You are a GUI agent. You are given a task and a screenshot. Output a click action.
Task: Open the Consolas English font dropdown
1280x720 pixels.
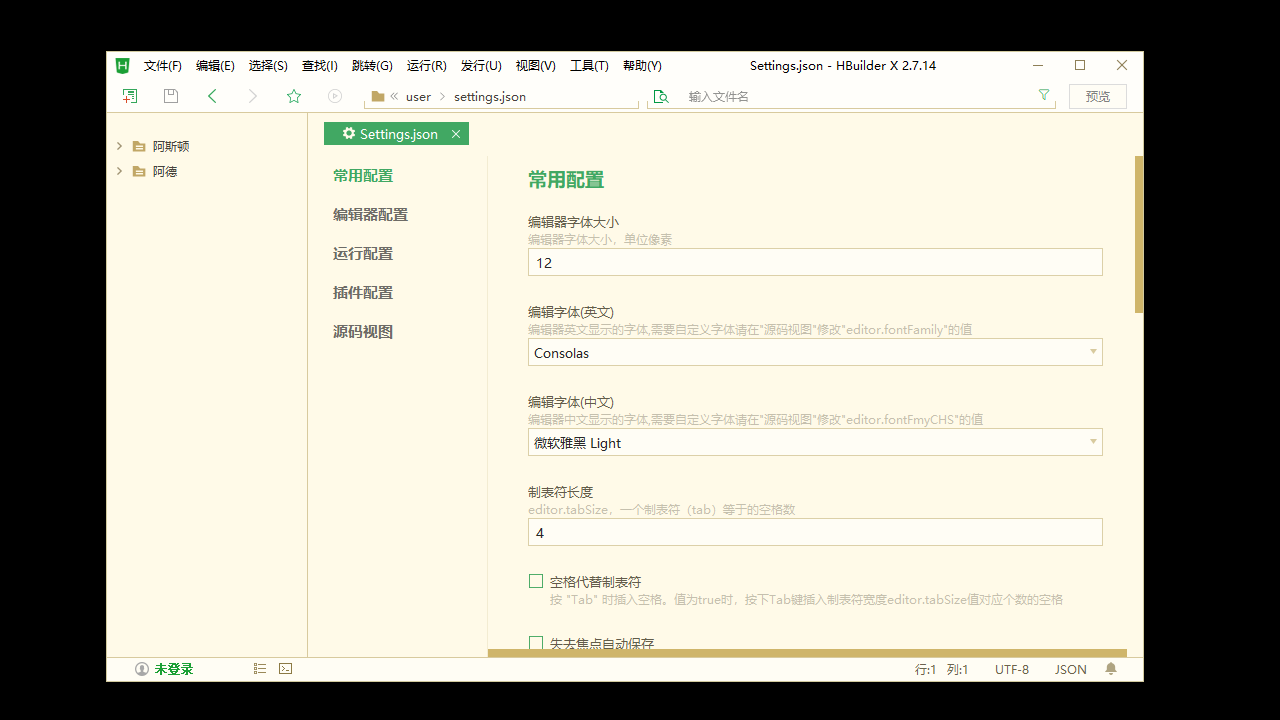coord(1093,352)
